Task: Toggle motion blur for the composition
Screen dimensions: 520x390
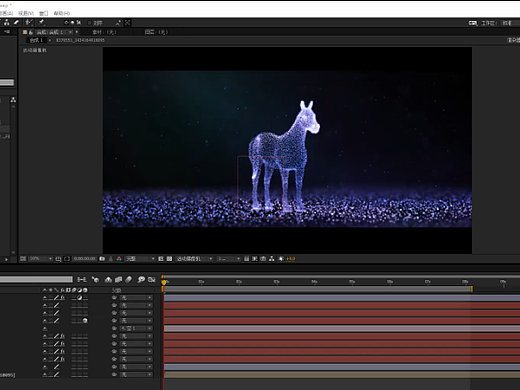Action: coord(129,279)
